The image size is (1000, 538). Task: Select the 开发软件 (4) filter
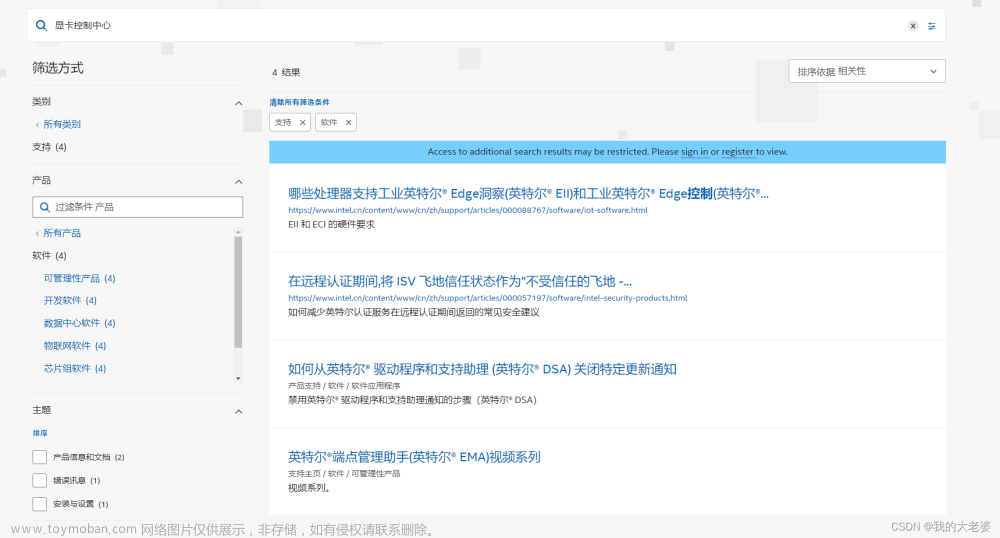[70, 301]
